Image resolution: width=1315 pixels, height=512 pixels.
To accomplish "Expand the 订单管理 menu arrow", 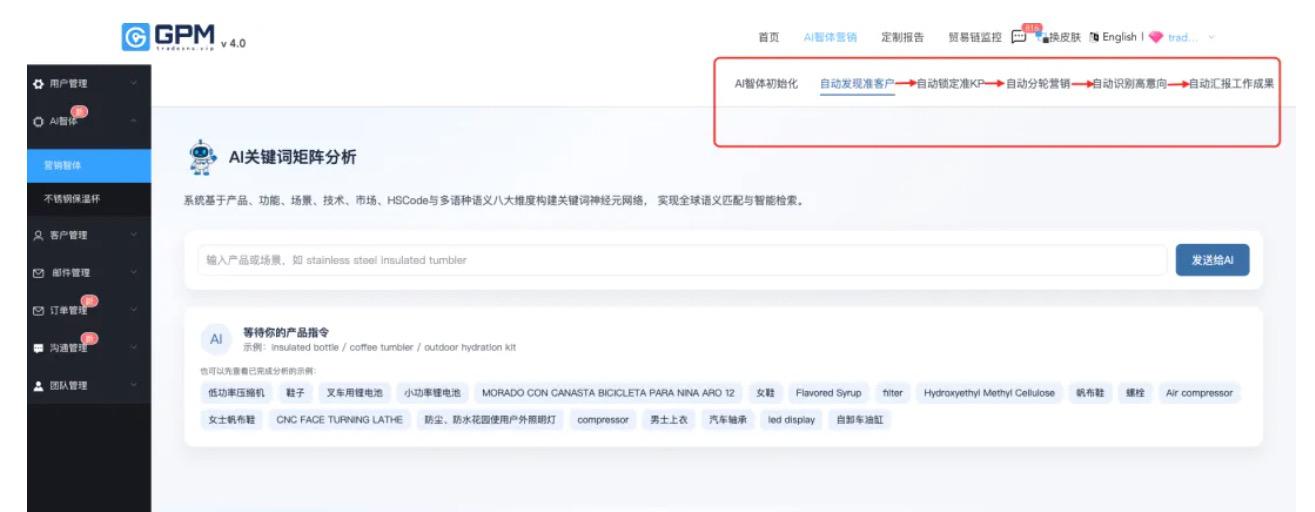I will (133, 310).
